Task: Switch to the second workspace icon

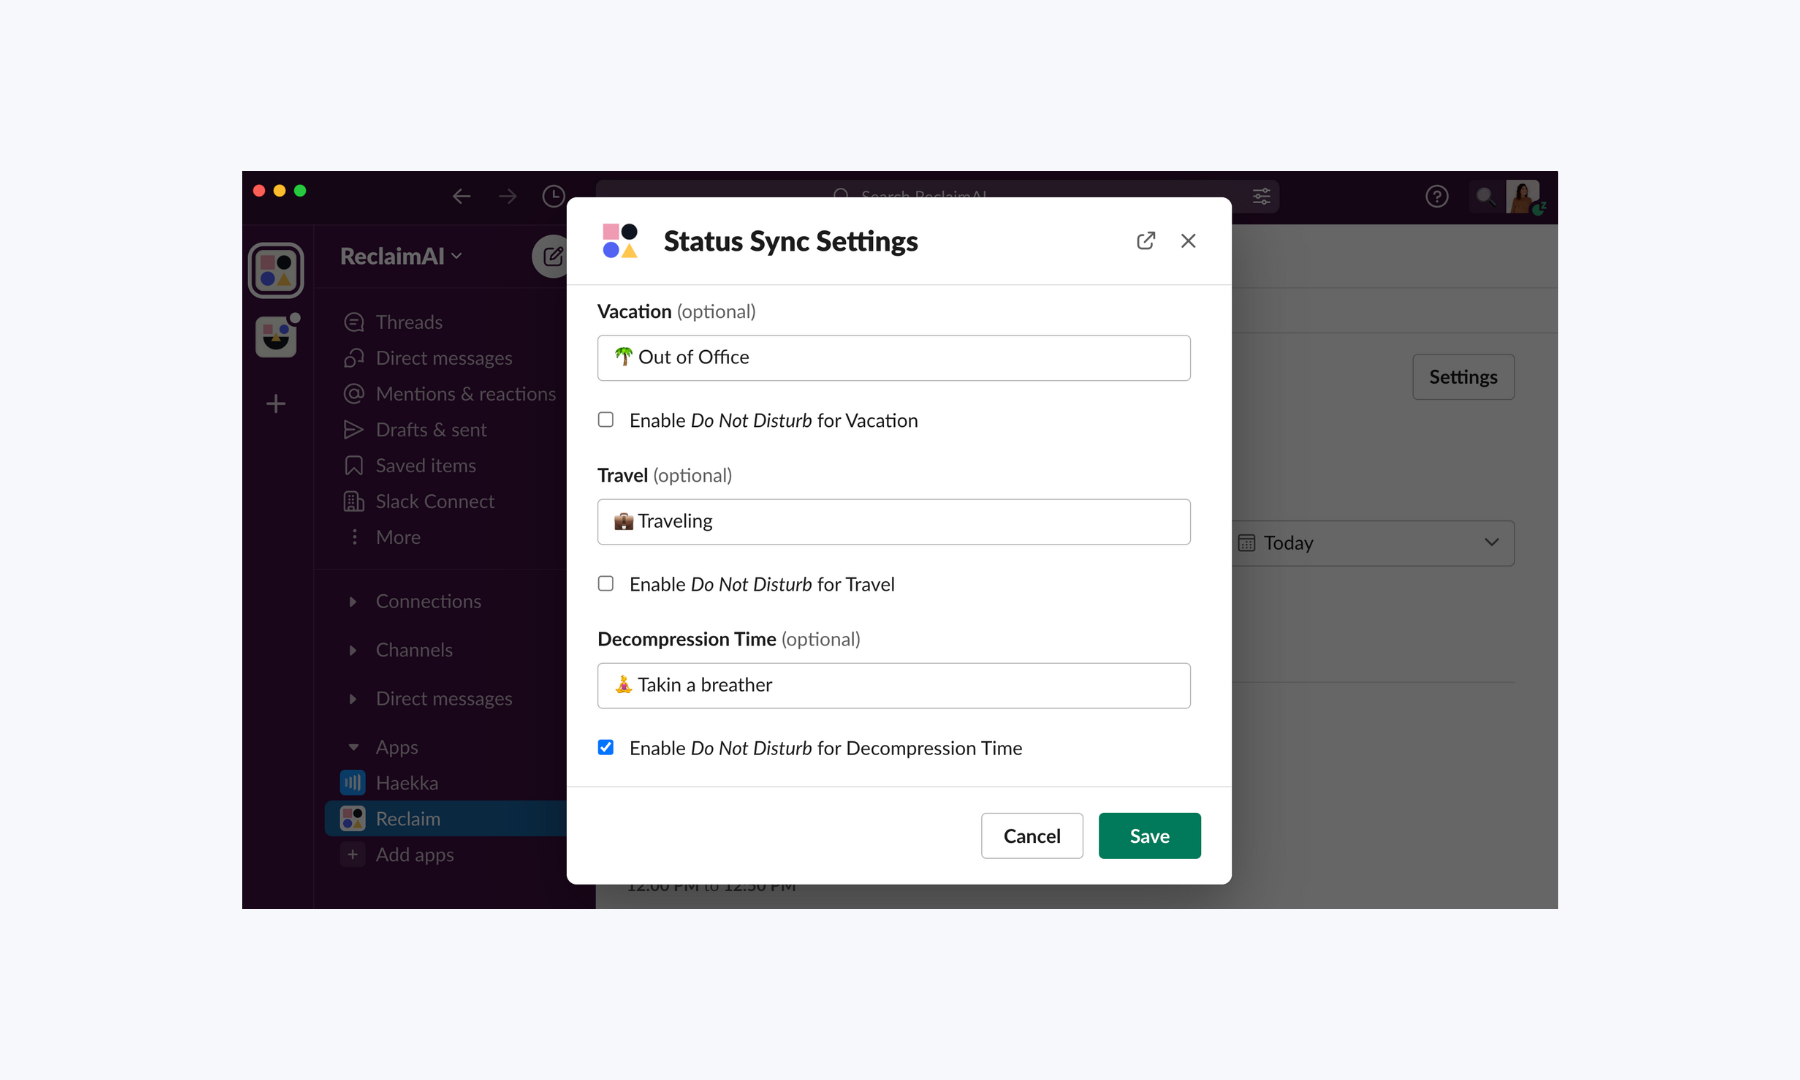Action: [276, 336]
